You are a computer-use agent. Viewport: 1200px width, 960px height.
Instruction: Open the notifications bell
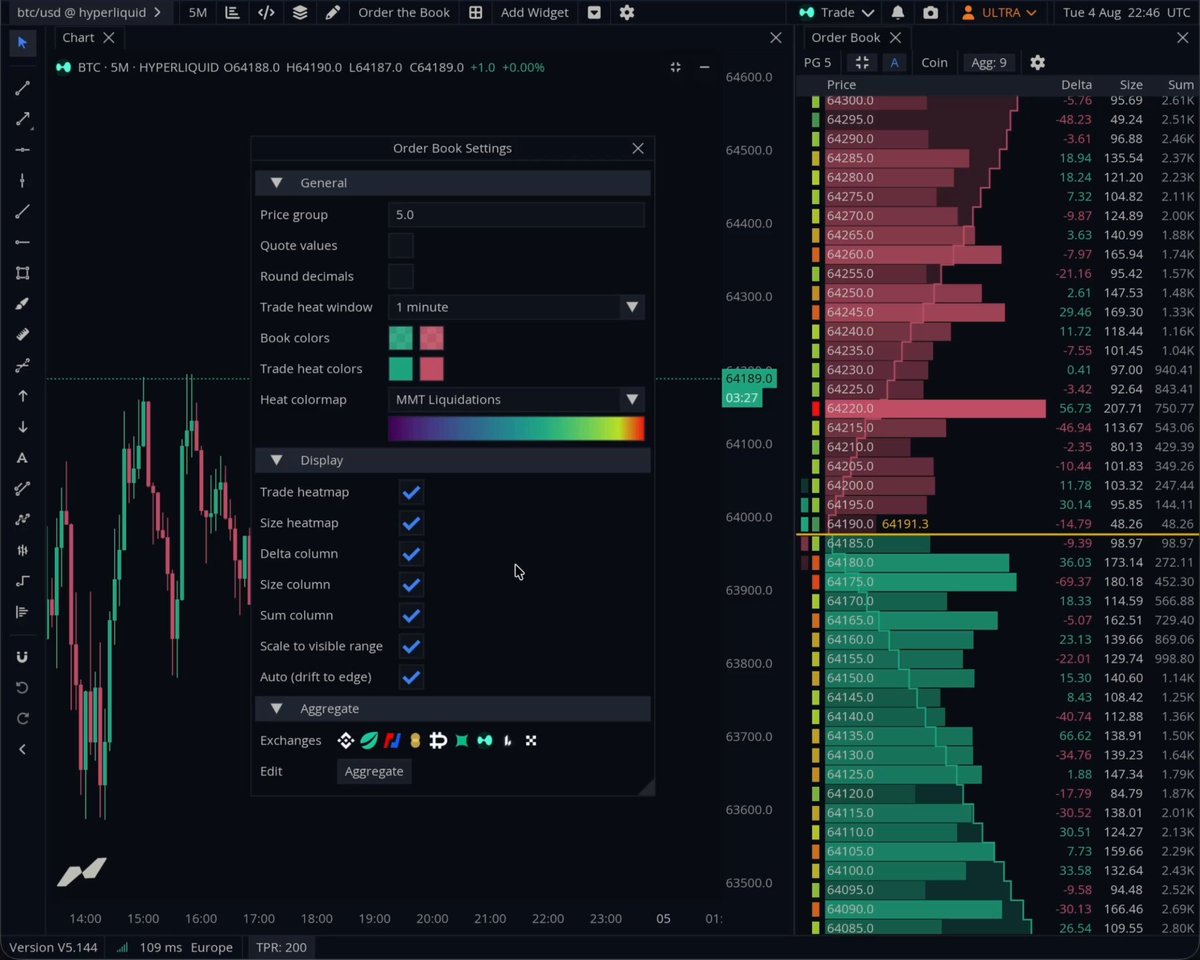(x=898, y=13)
